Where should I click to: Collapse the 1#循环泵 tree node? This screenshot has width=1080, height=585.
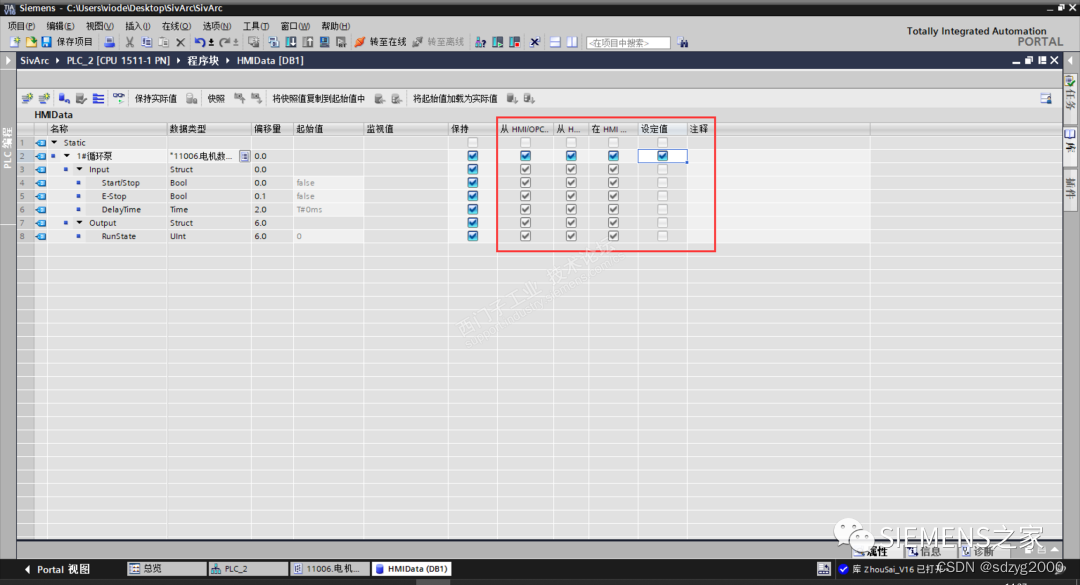tap(67, 156)
